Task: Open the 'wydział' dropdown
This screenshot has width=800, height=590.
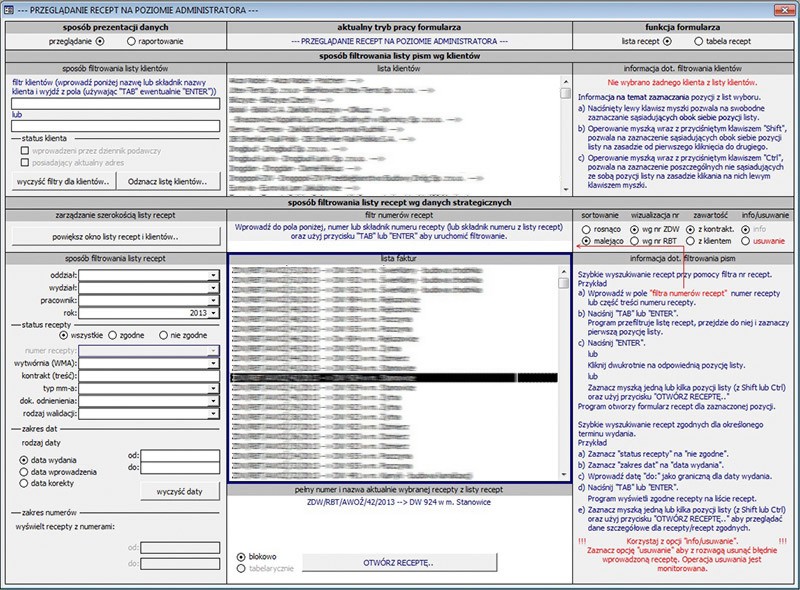Action: pyautogui.click(x=214, y=288)
